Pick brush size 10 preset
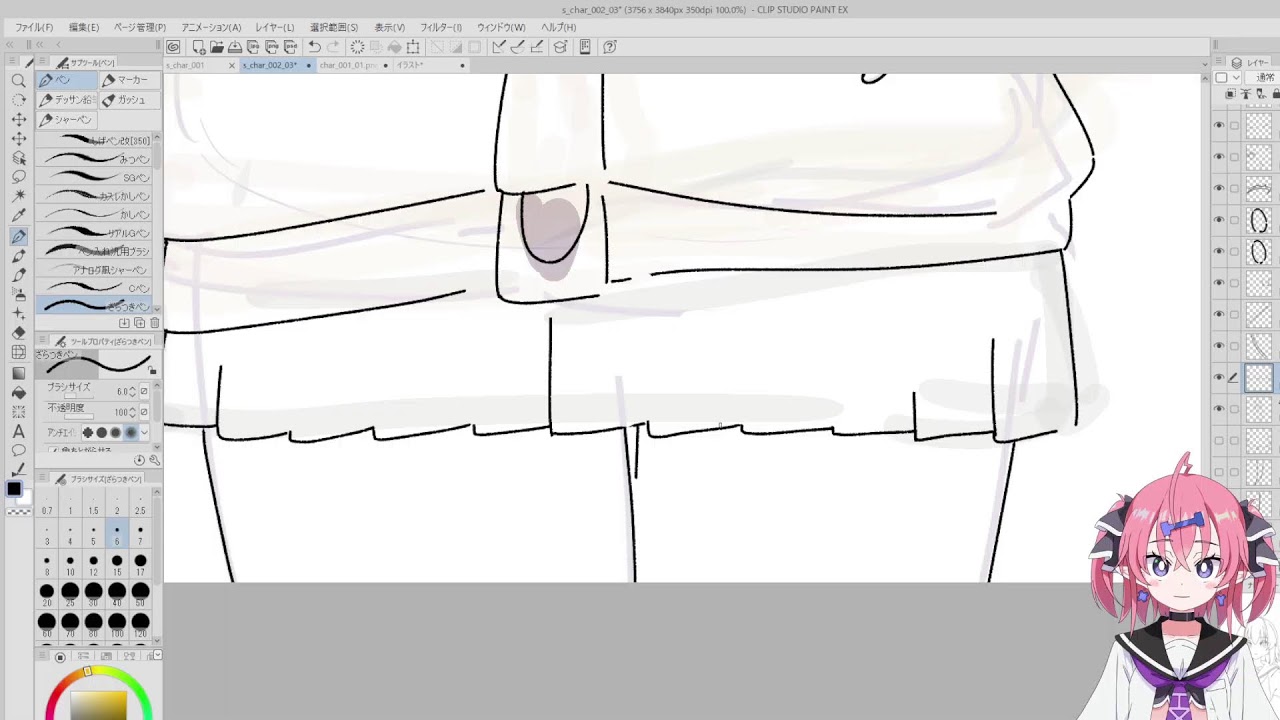1280x720 pixels. click(x=70, y=564)
